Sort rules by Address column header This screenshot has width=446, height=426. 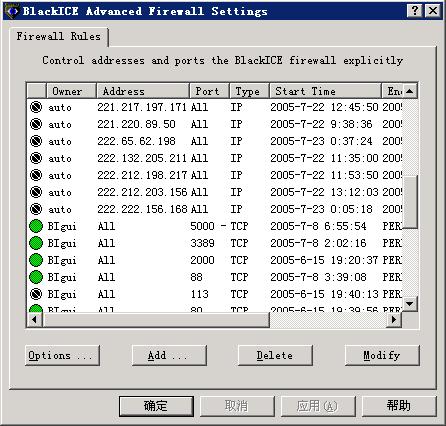pyautogui.click(x=143, y=91)
